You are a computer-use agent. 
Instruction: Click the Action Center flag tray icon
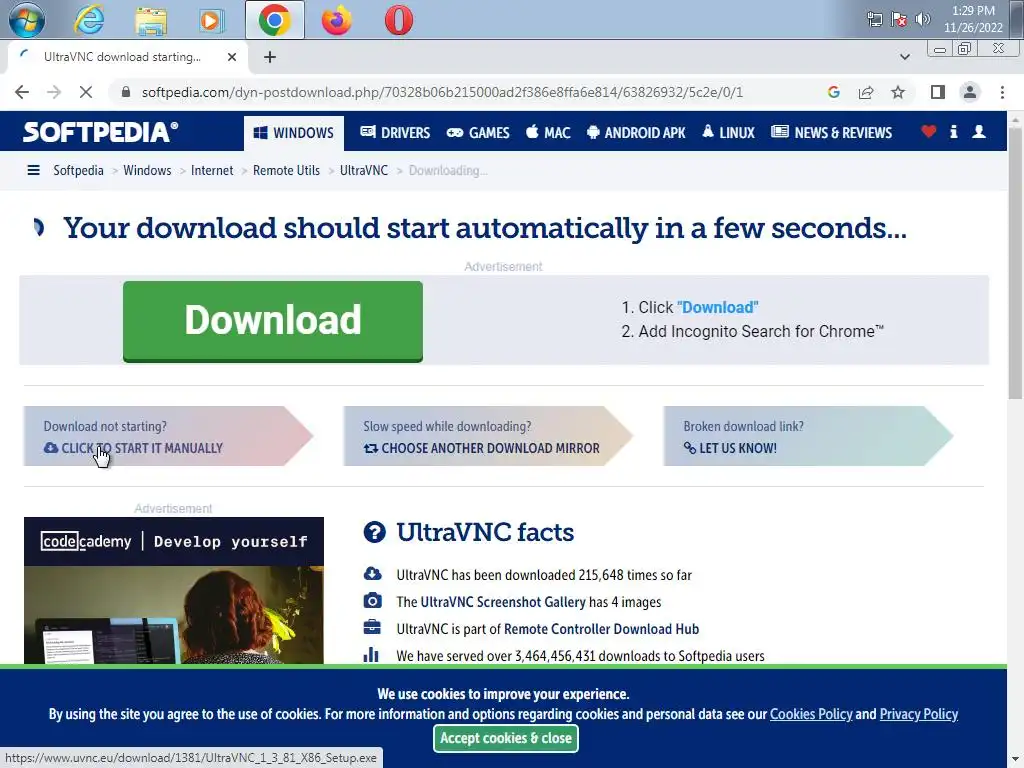coord(899,19)
